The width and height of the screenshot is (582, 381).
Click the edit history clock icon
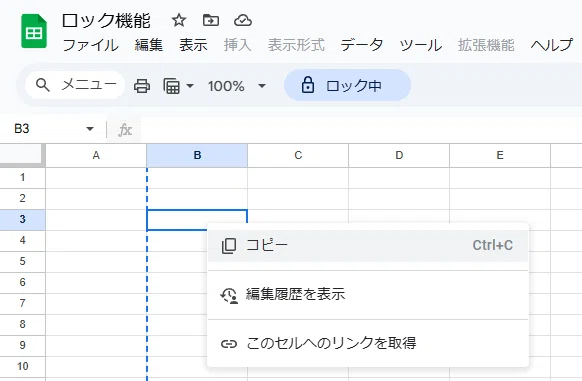click(229, 296)
